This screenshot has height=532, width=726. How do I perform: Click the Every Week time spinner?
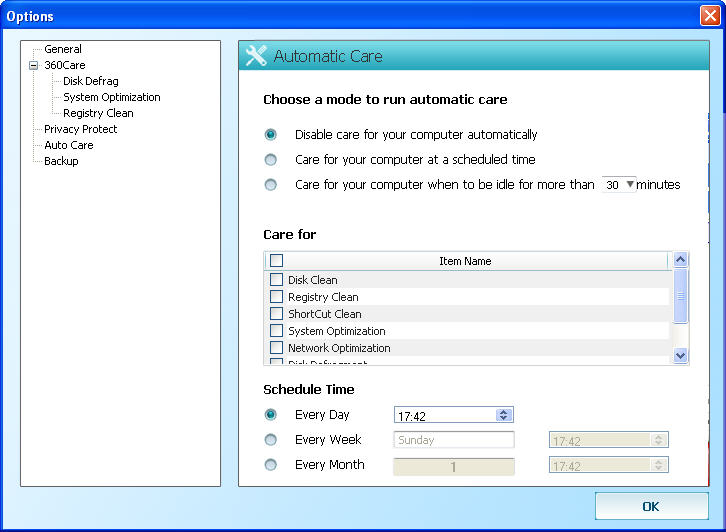click(x=659, y=440)
